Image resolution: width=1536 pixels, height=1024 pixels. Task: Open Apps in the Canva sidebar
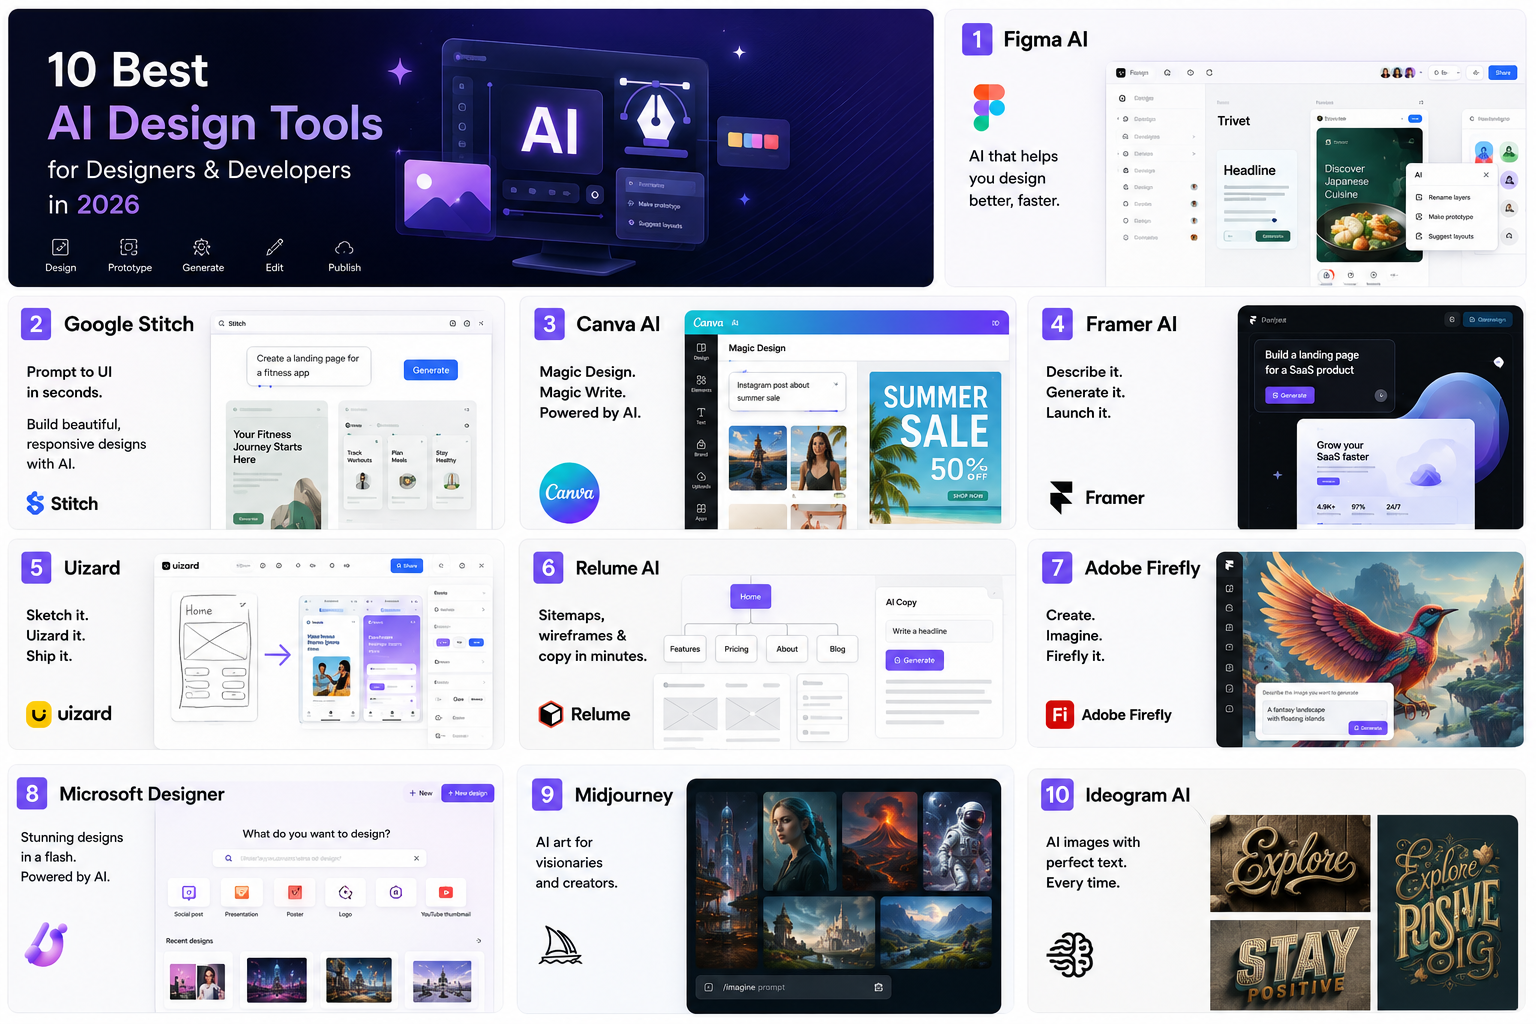pos(701,511)
